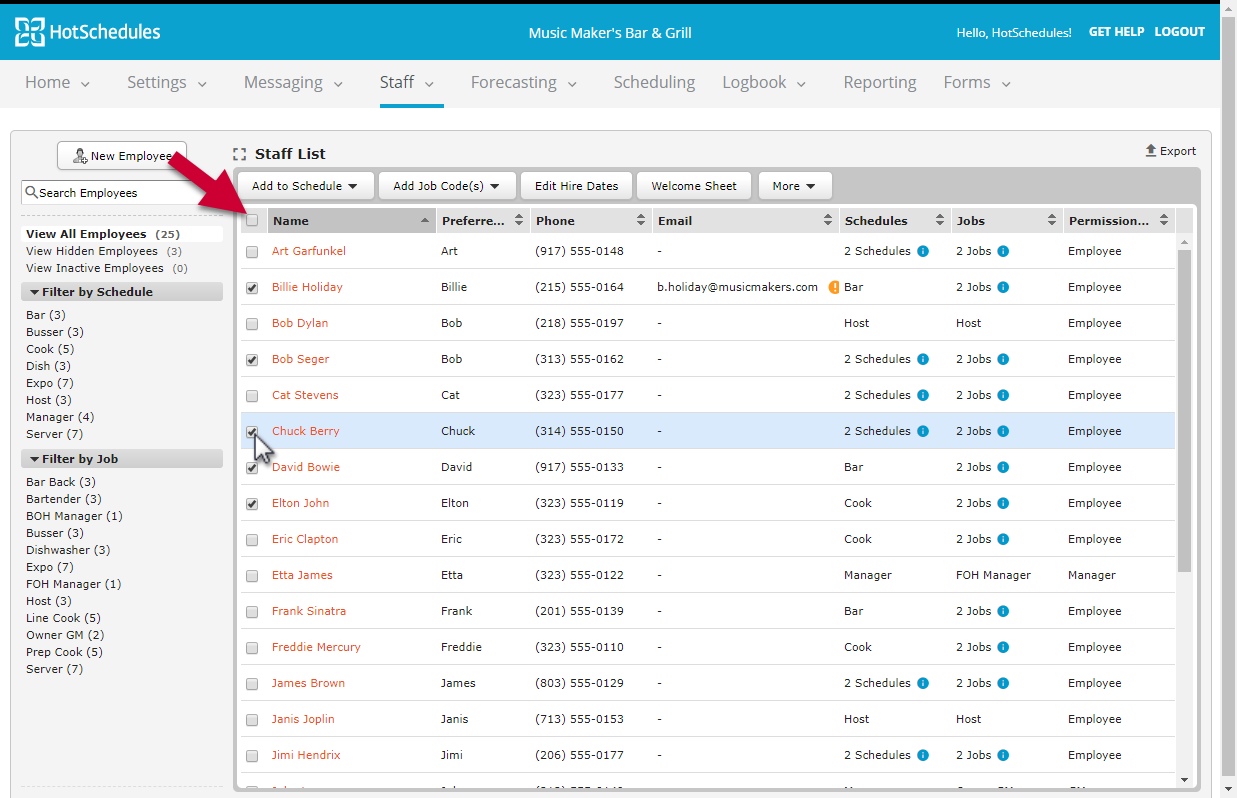Check the box for Cat Stevens
The width and height of the screenshot is (1237, 798).
click(252, 396)
